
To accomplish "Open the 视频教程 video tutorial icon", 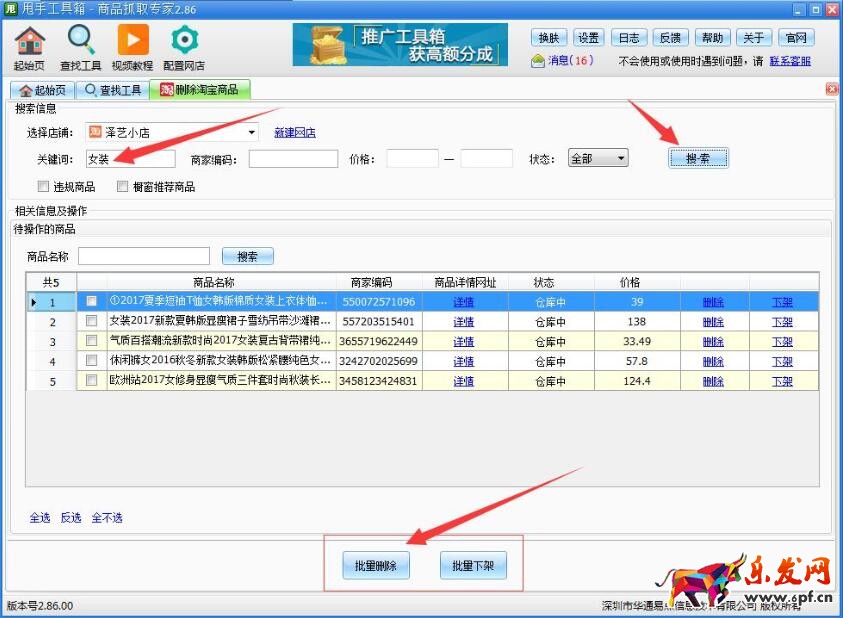I will point(133,41).
